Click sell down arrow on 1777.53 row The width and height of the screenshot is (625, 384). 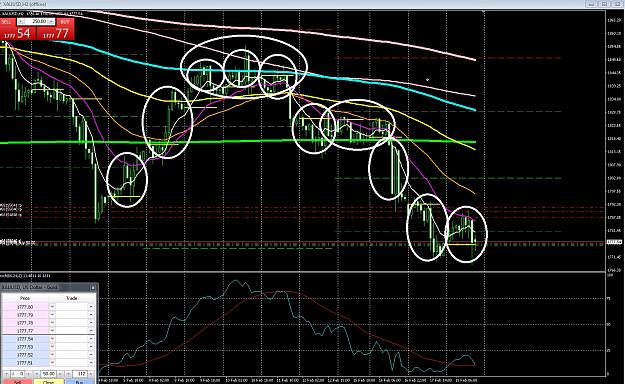52,347
